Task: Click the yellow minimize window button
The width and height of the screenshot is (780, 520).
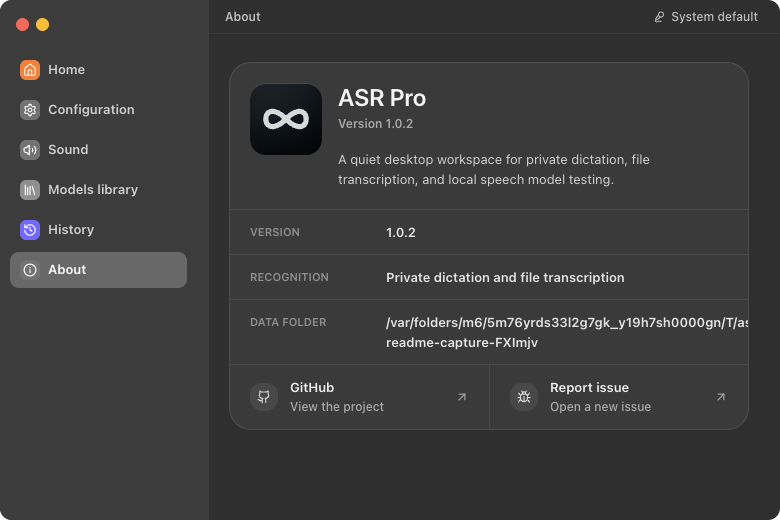Action: (43, 24)
